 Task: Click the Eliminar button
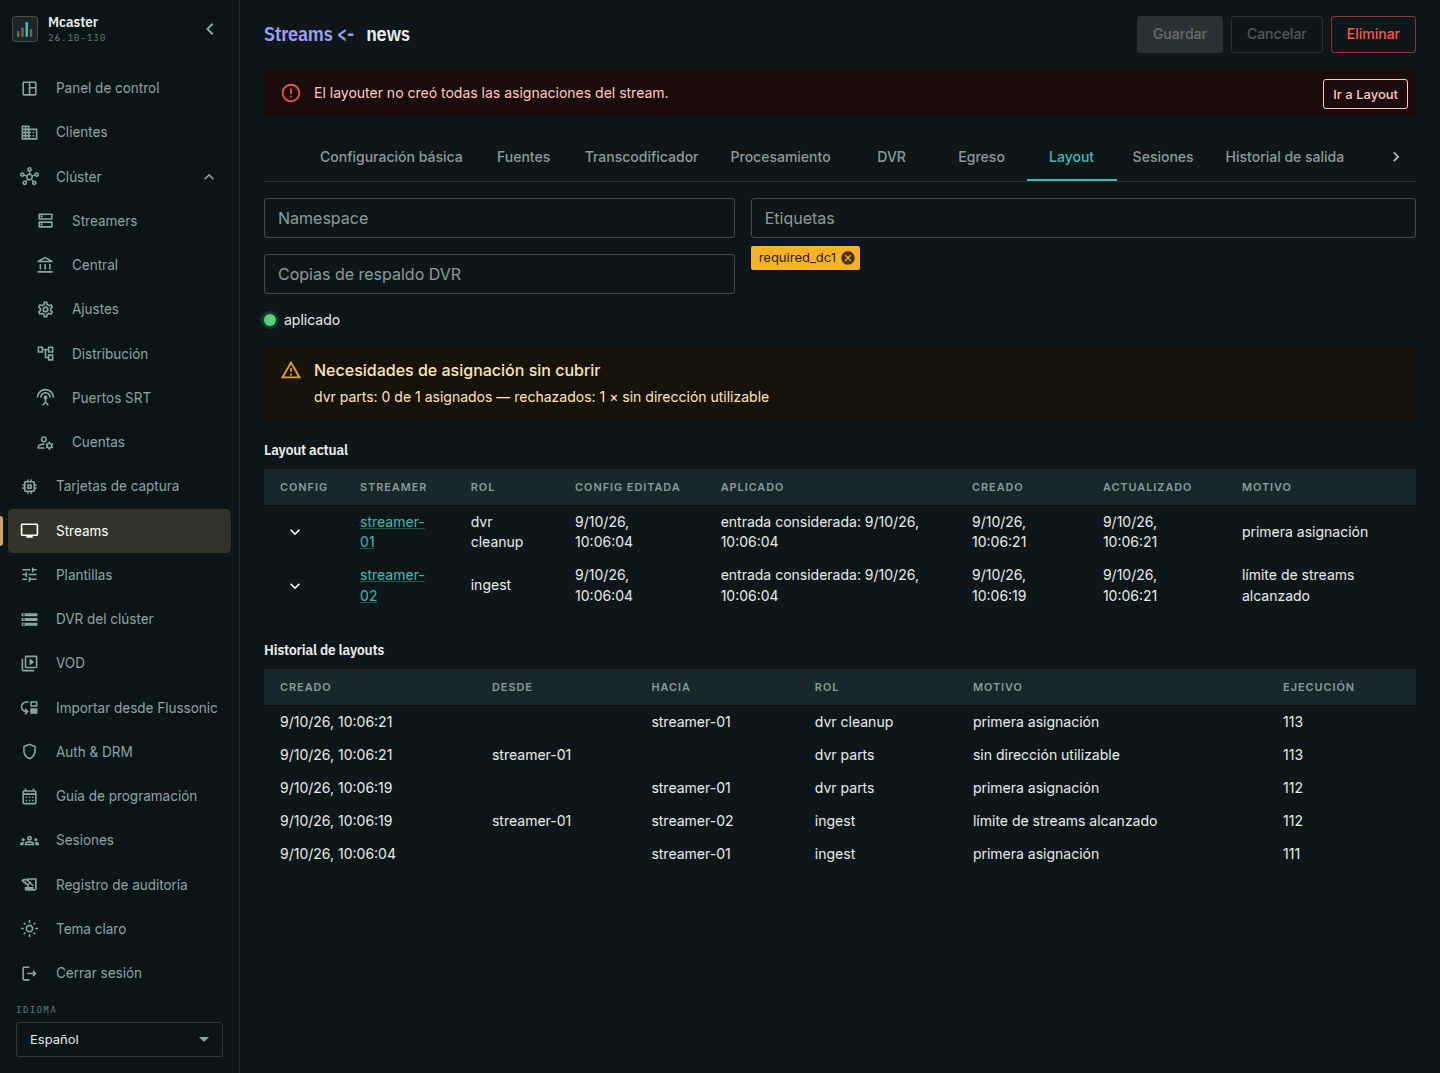pos(1373,34)
